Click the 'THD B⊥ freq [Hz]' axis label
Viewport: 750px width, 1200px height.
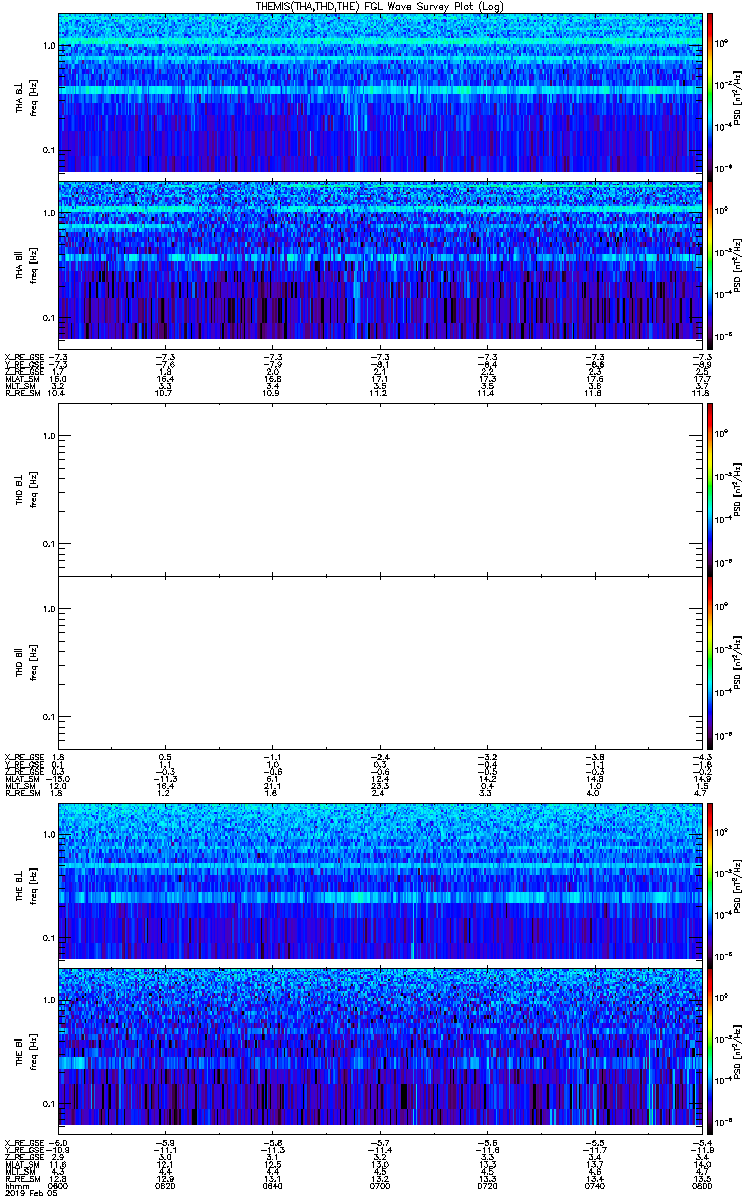click(x=26, y=489)
